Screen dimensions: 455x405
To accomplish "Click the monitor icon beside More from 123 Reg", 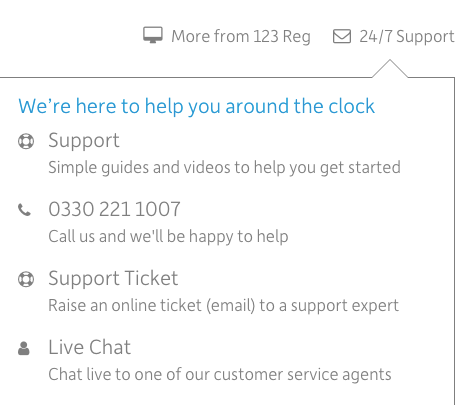I will click(x=153, y=35).
